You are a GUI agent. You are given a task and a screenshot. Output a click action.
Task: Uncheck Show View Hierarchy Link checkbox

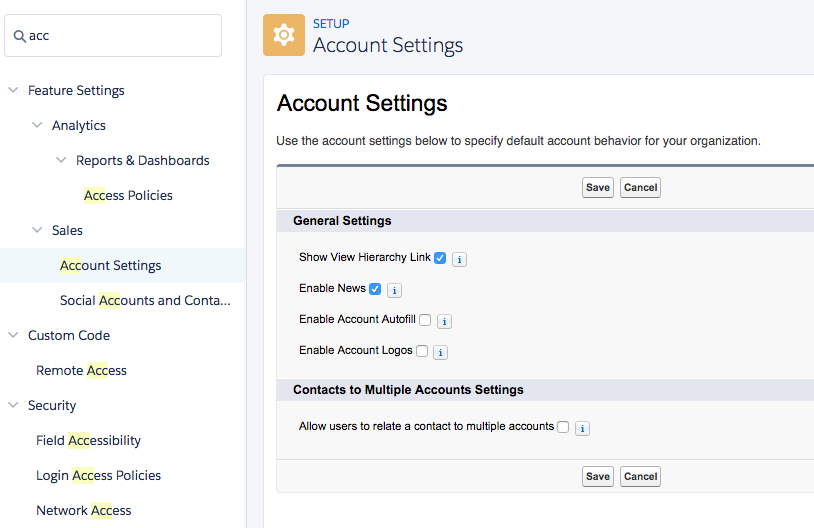coord(440,258)
